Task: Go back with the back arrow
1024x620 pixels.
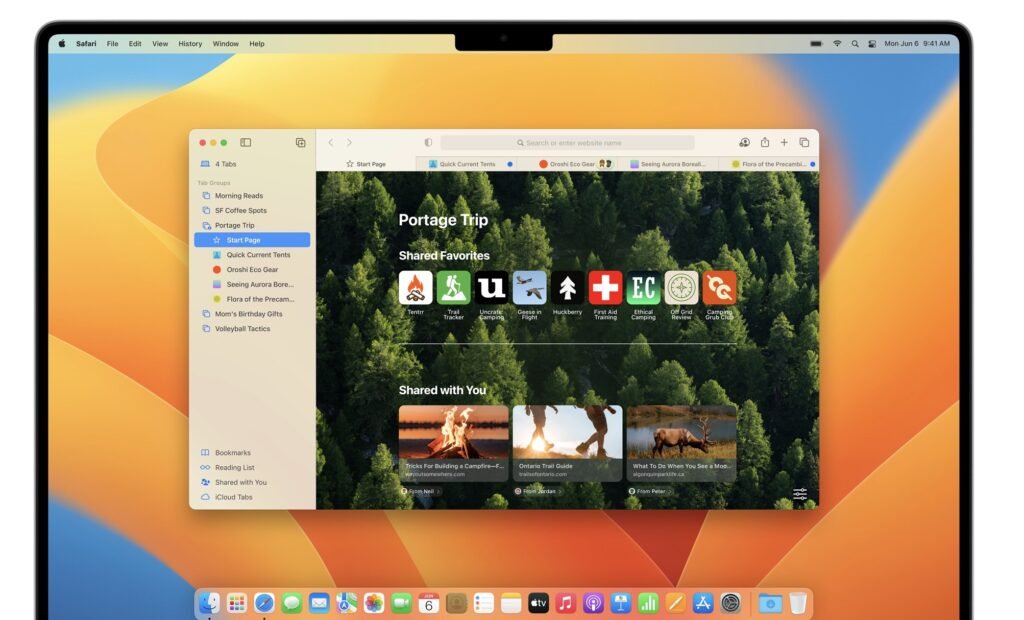Action: (x=331, y=142)
